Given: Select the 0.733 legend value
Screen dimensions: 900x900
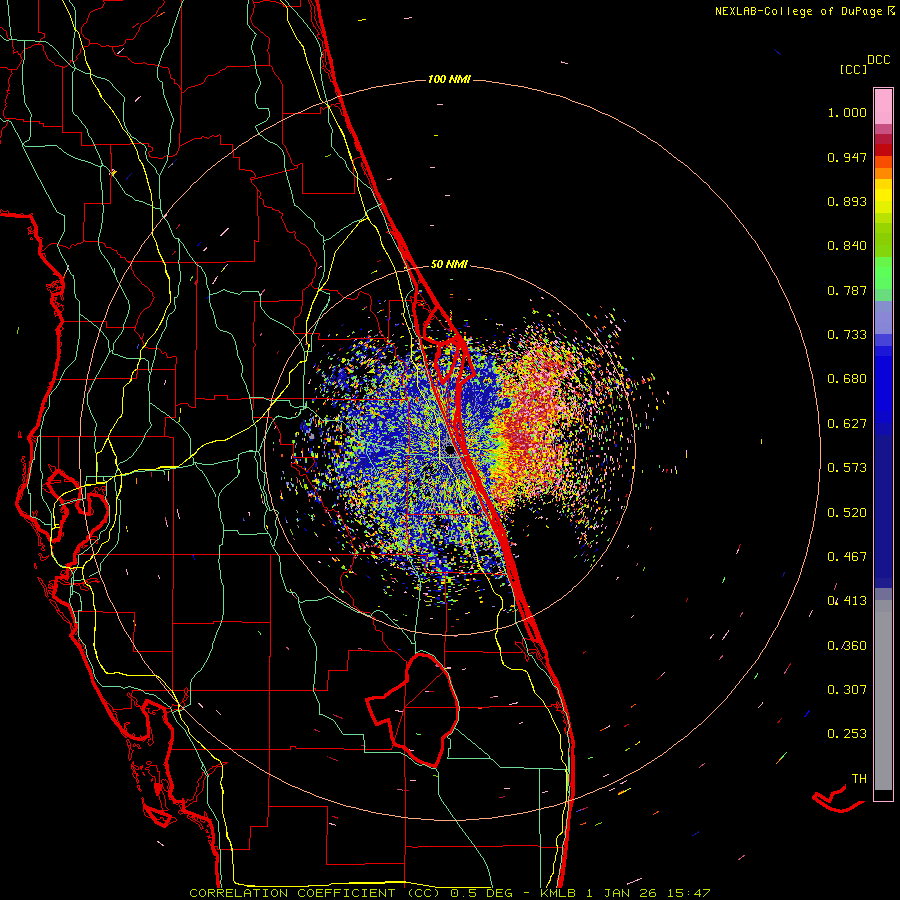Looking at the screenshot, I should pyautogui.click(x=847, y=335).
